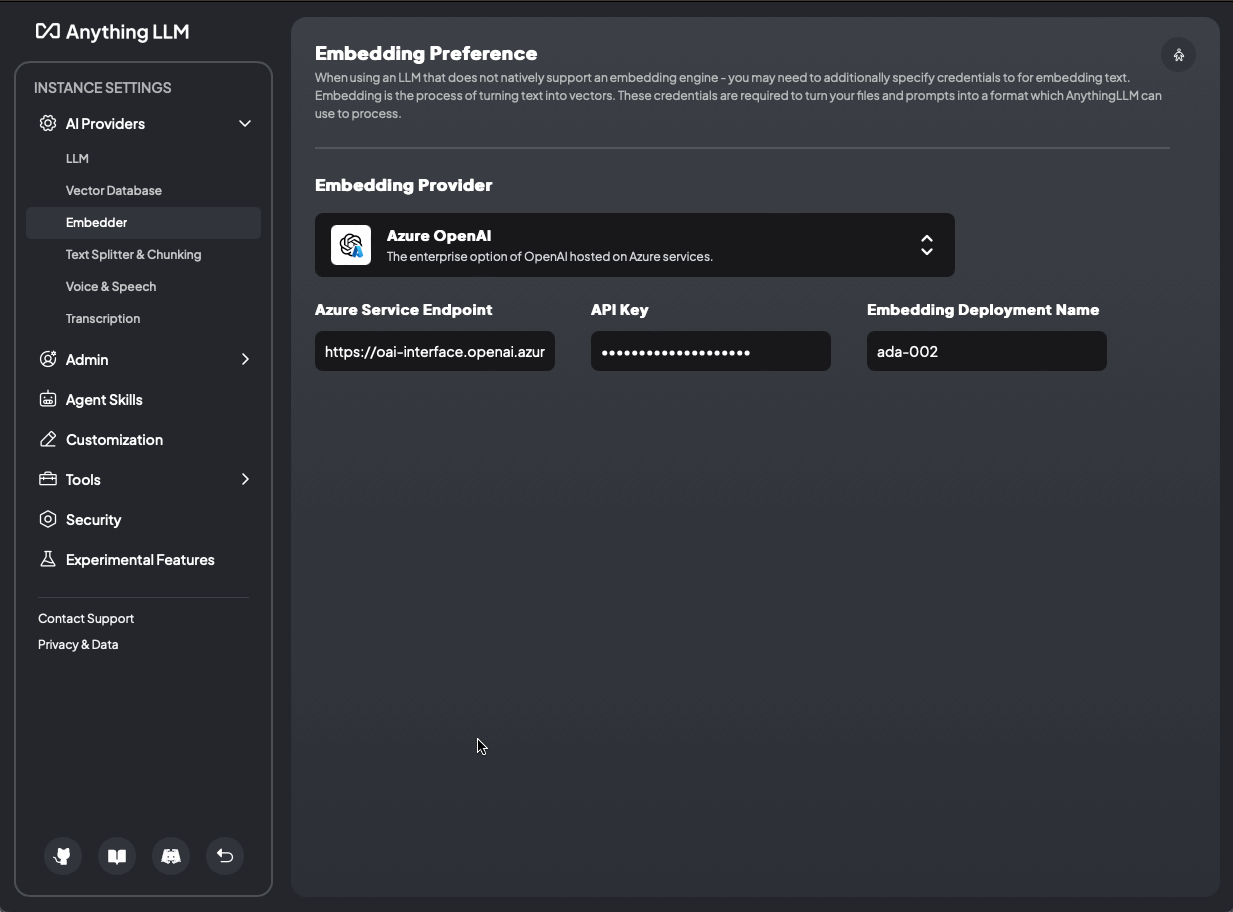
Task: Click the INSTANCE SETTINGS heading
Action: pyautogui.click(x=103, y=87)
